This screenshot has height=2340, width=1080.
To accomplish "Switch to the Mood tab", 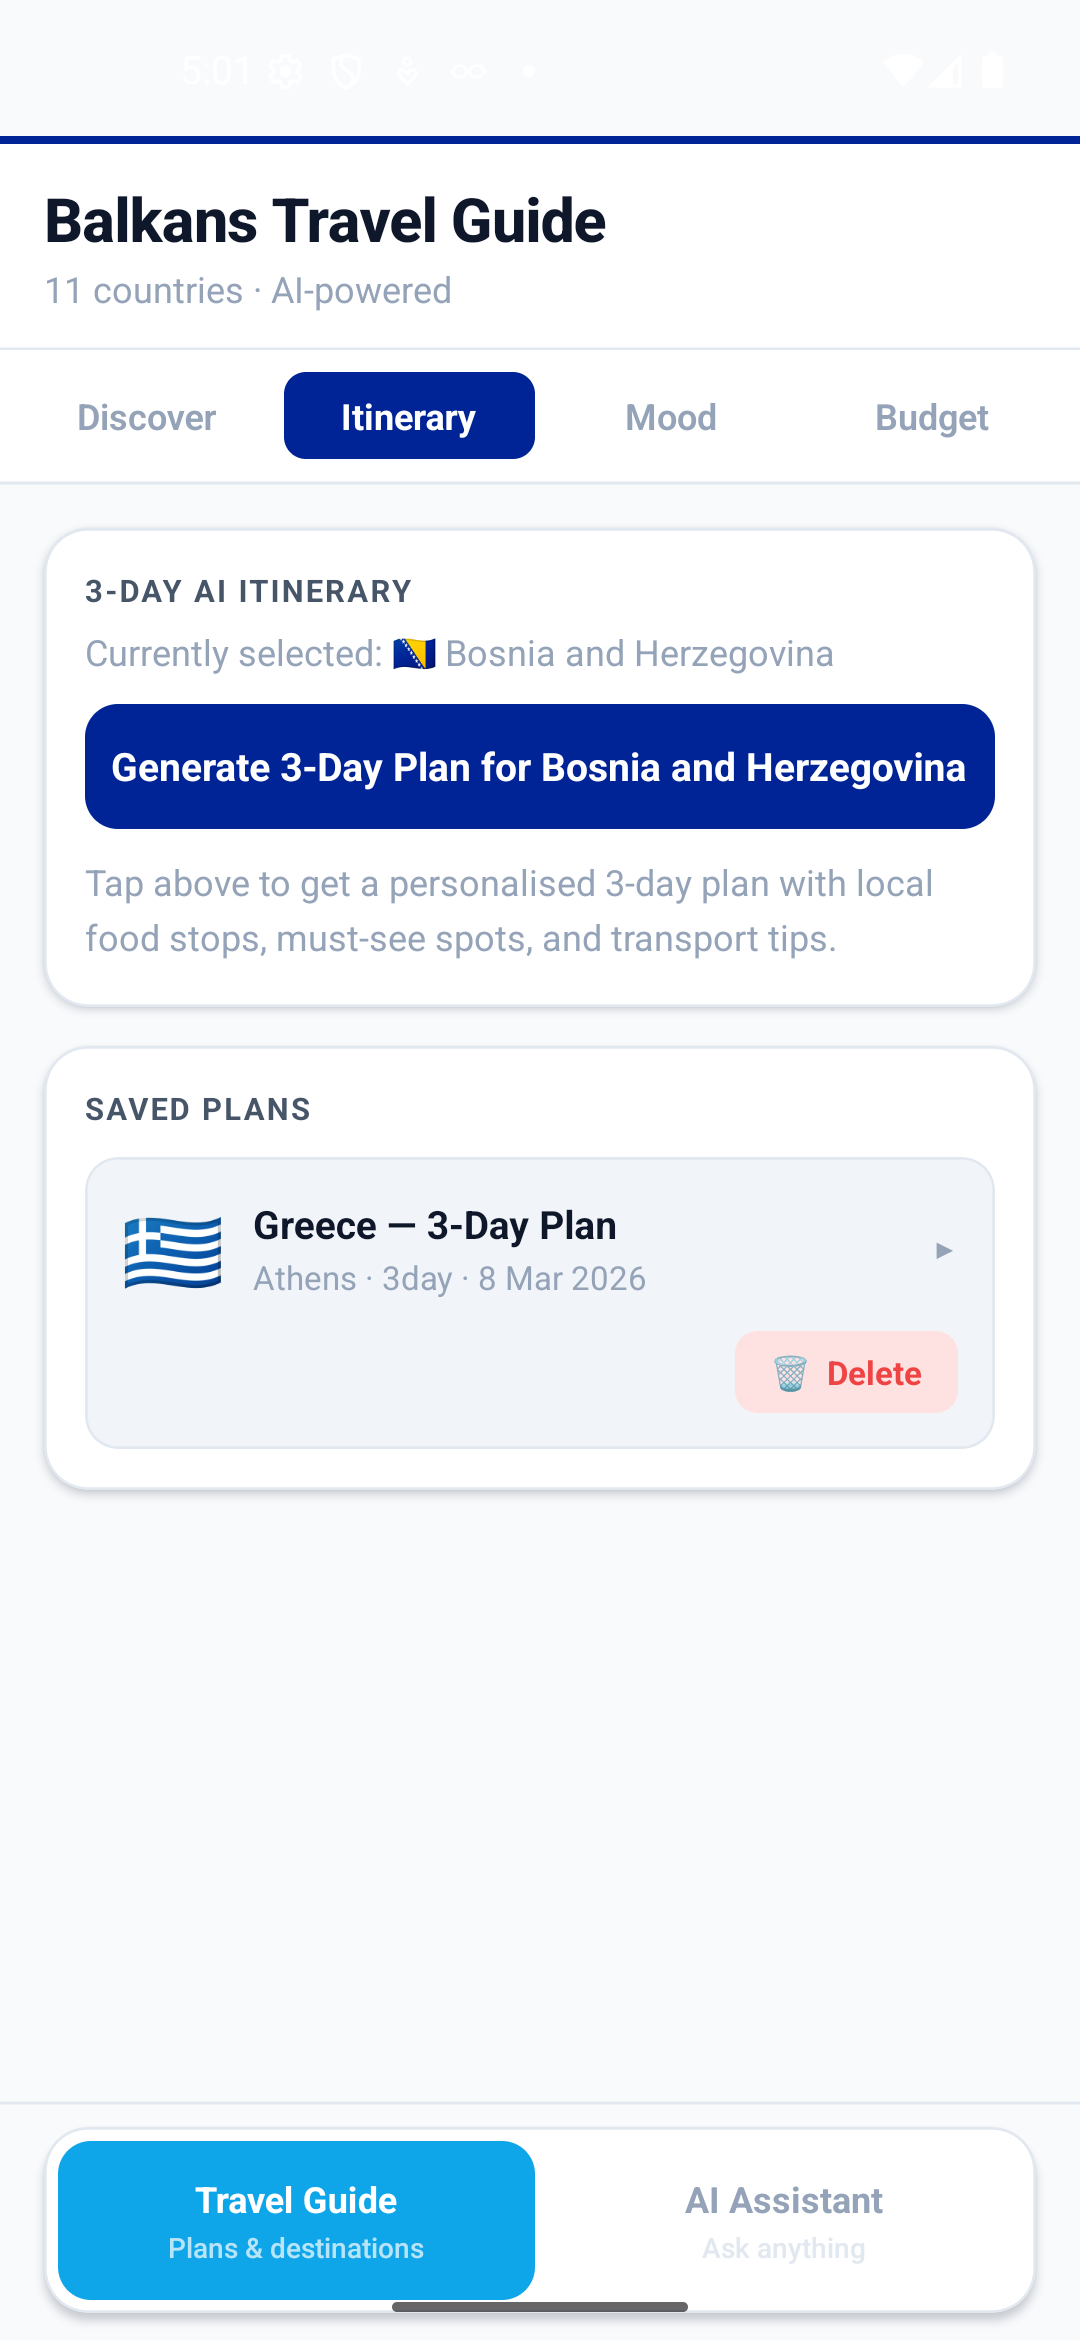I will point(670,416).
